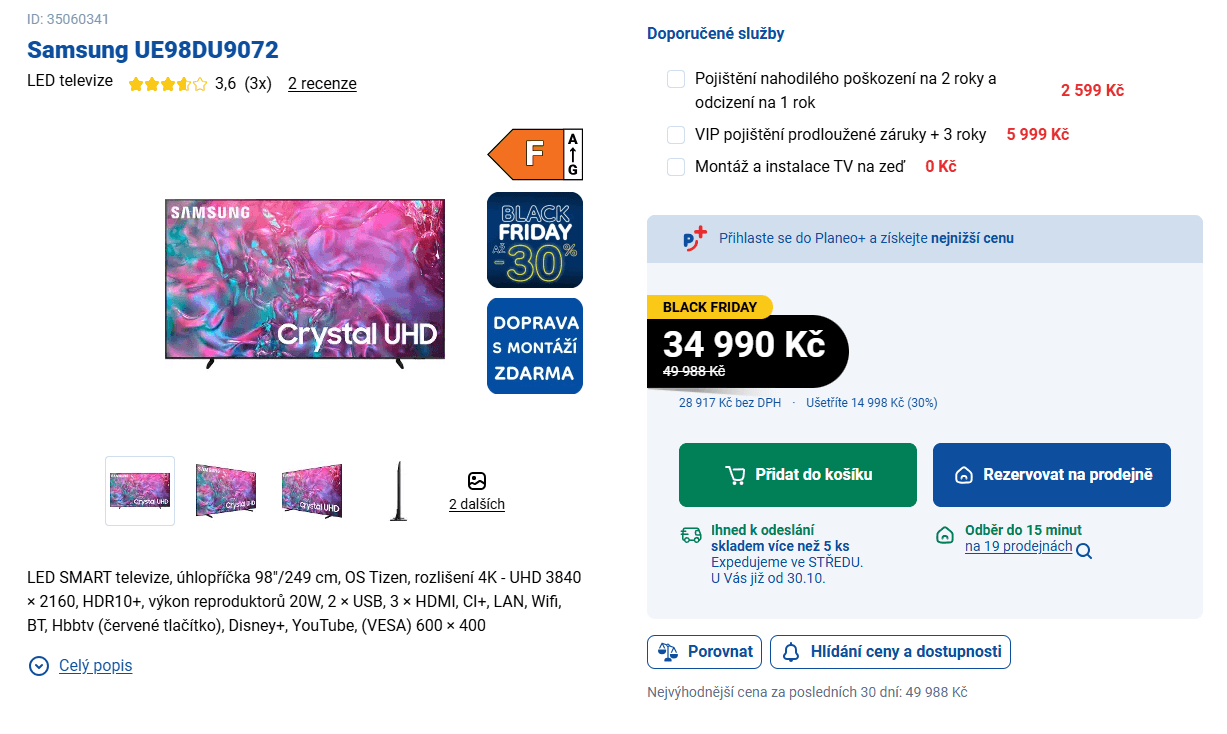Select the side-profile TV thumbnail
The height and width of the screenshot is (734, 1227).
(398, 491)
